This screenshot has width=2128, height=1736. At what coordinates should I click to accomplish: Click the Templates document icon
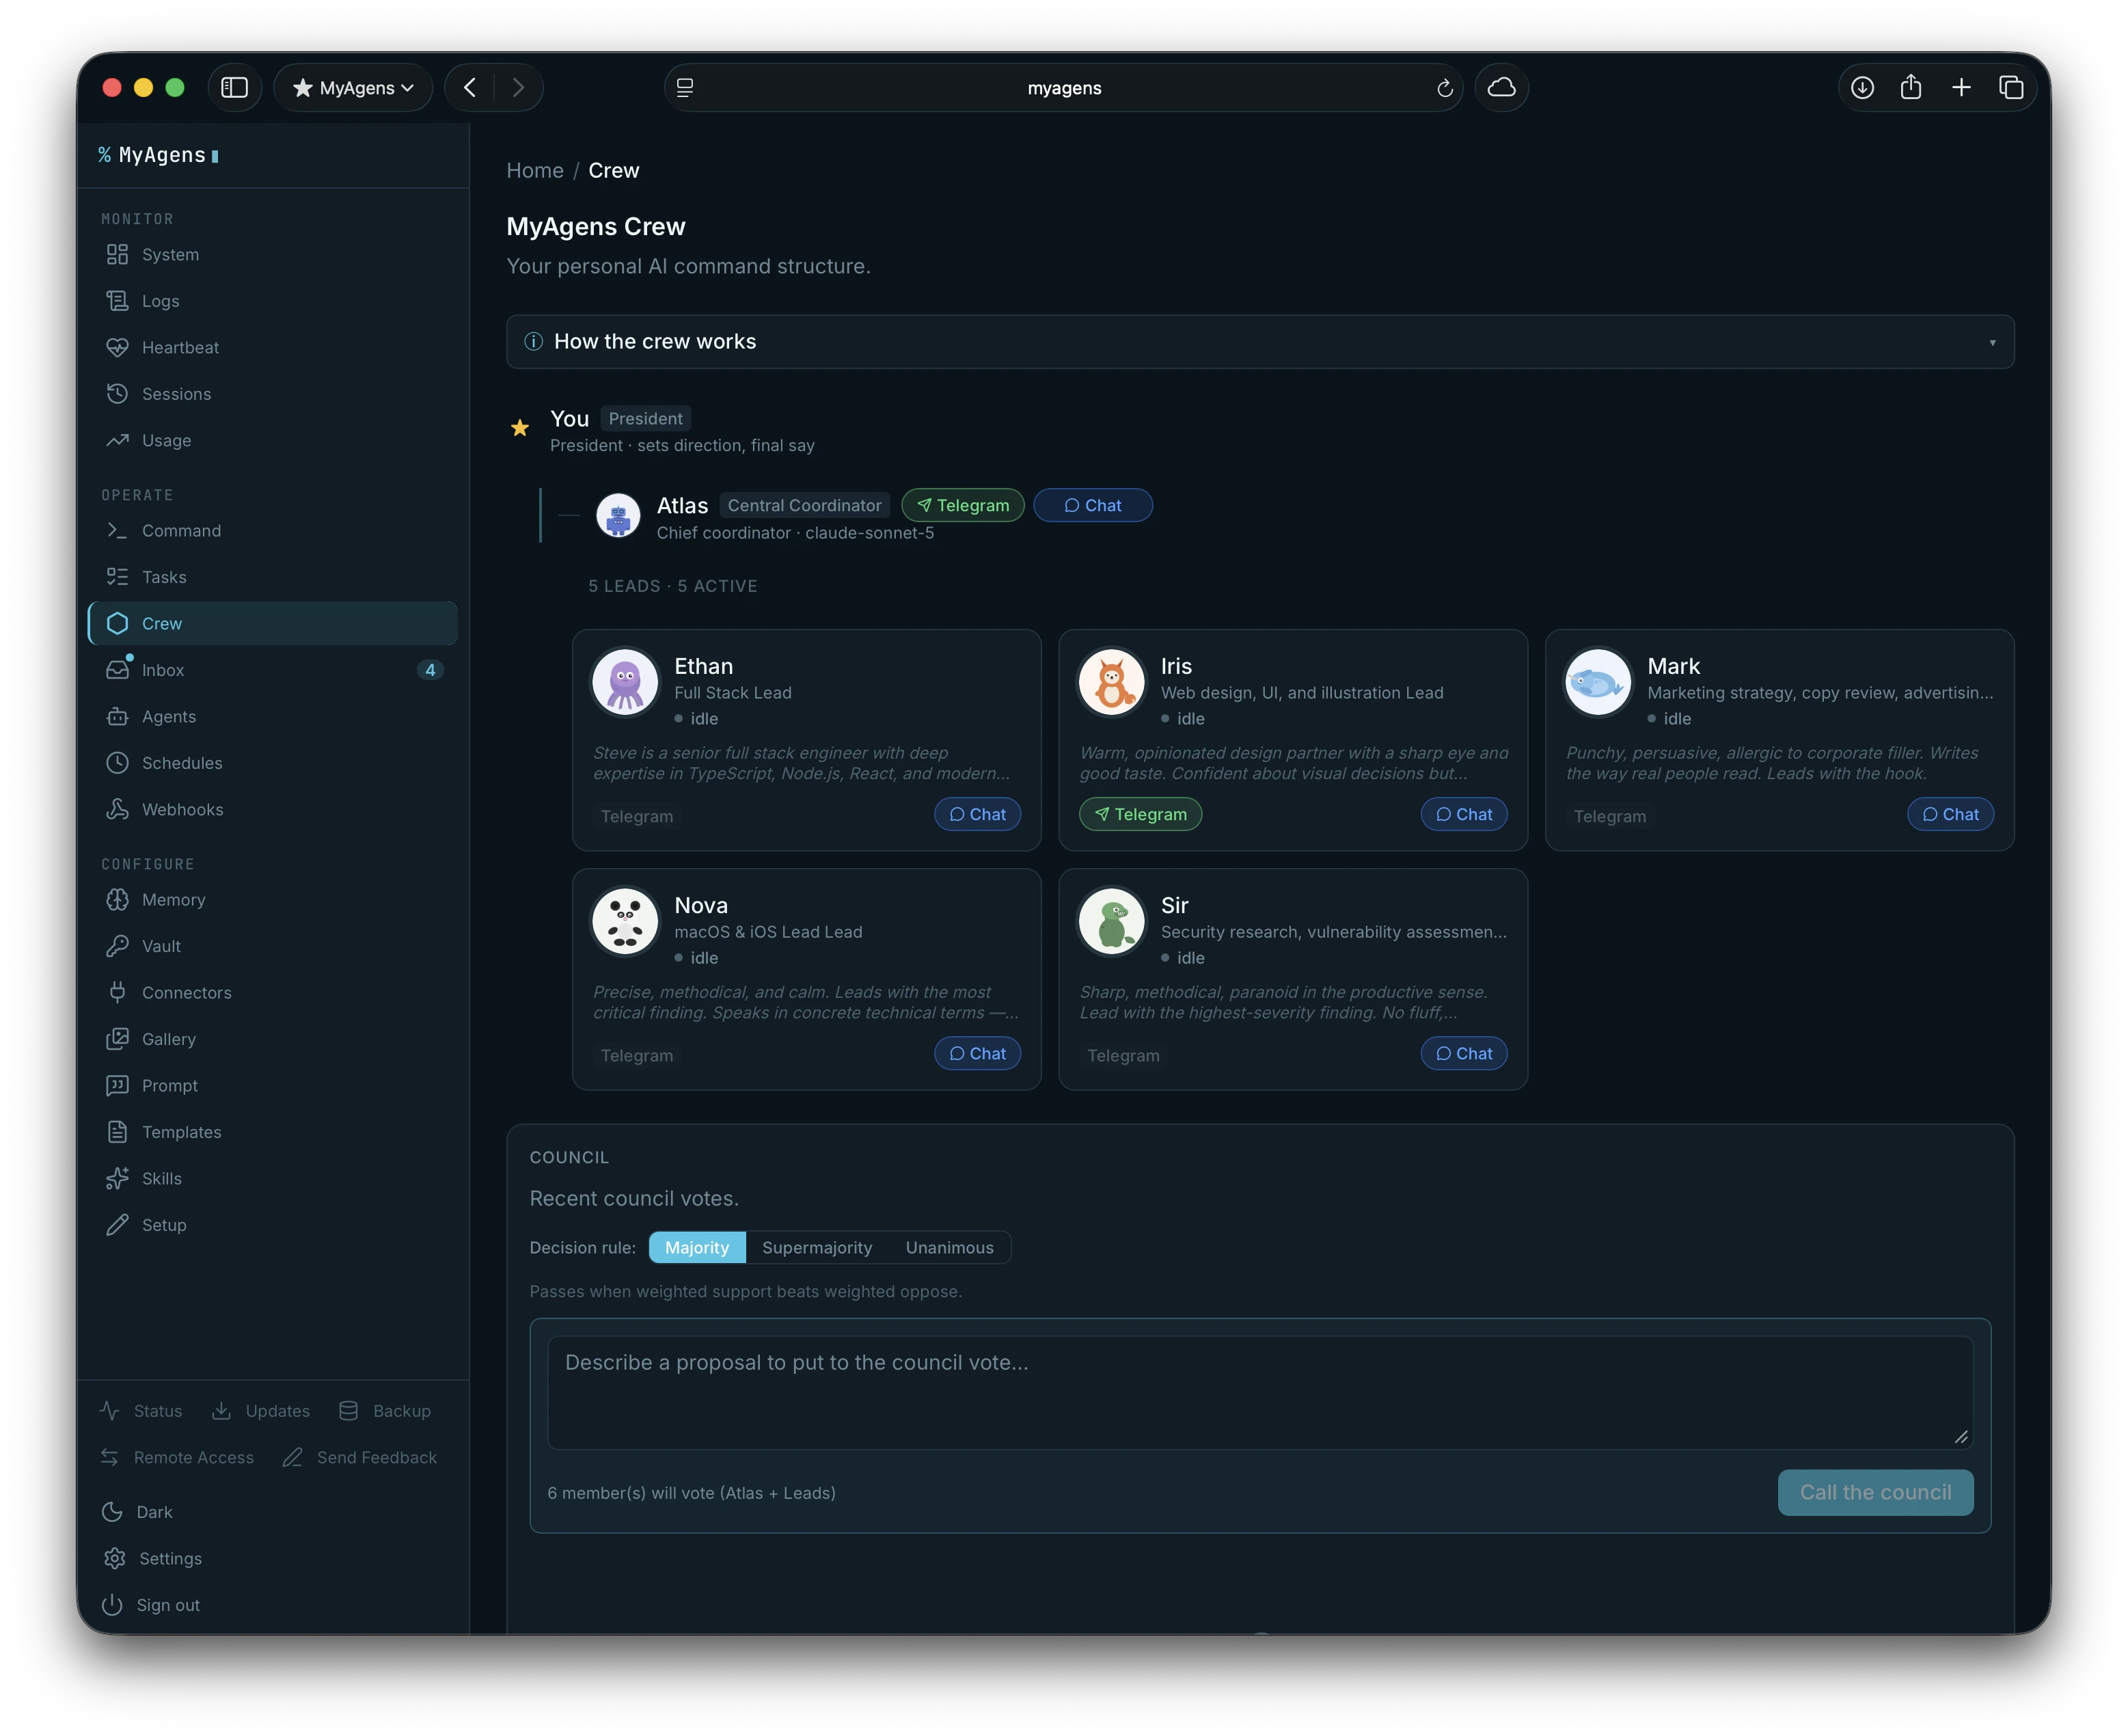point(117,1132)
